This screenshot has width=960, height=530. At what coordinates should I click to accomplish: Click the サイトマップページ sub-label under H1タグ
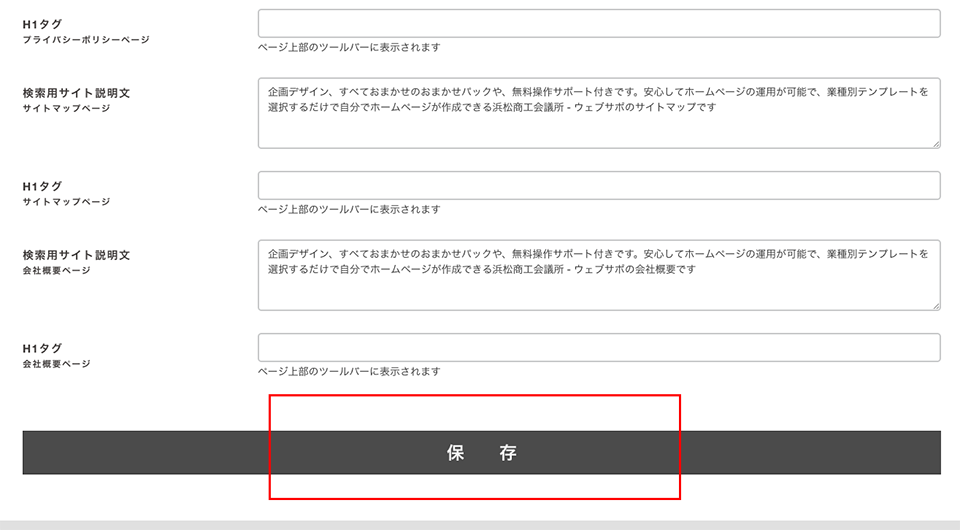pyautogui.click(x=66, y=202)
